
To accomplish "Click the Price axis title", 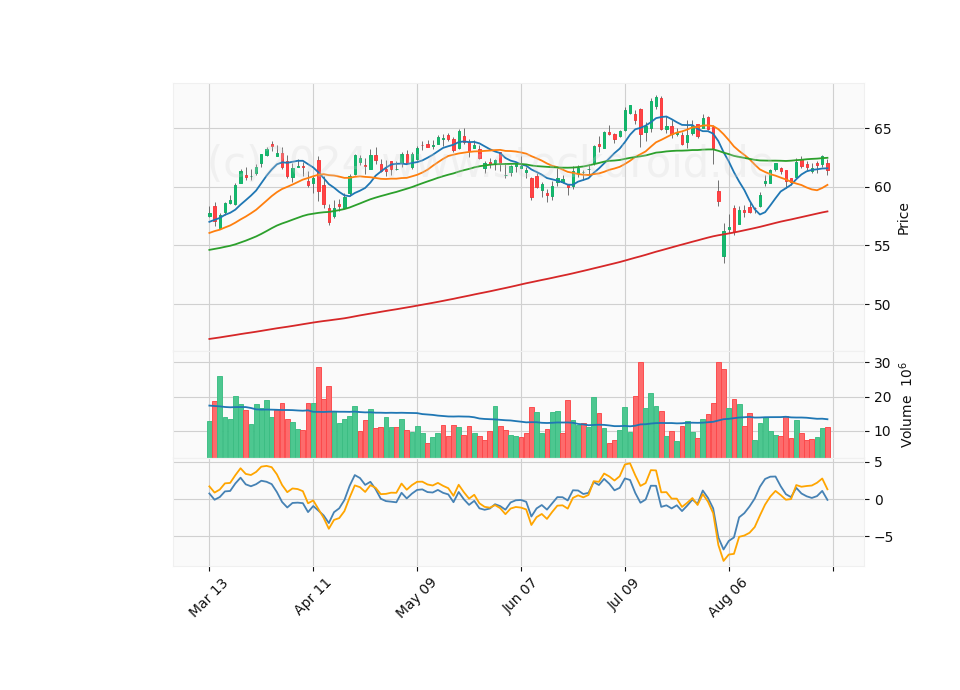I will (903, 220).
